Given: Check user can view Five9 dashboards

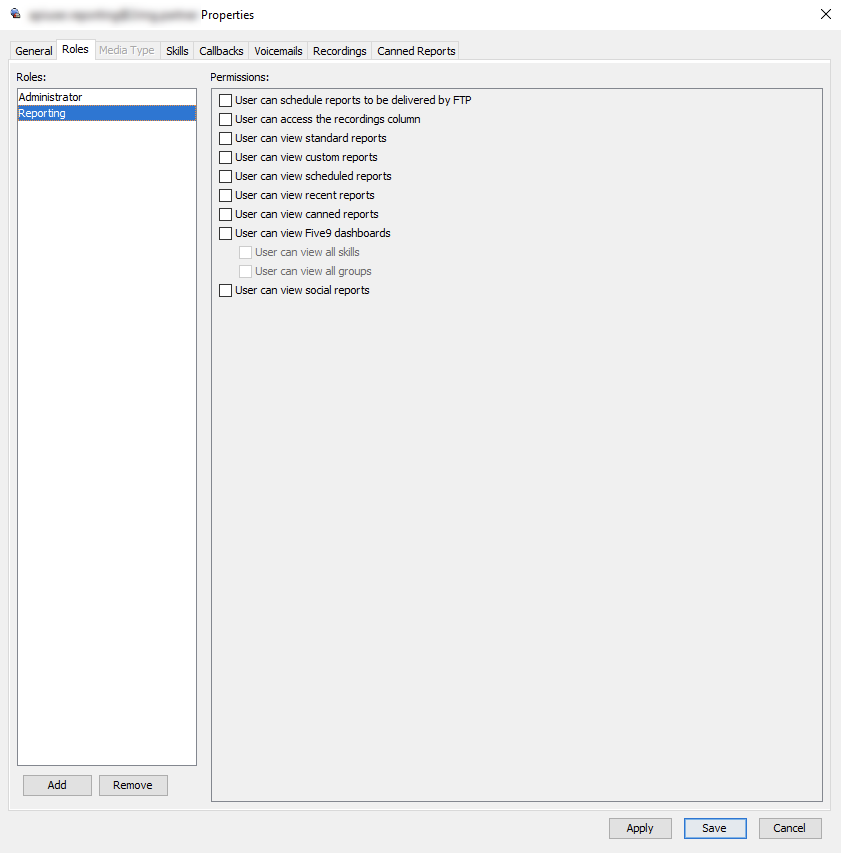Looking at the screenshot, I should (x=225, y=233).
